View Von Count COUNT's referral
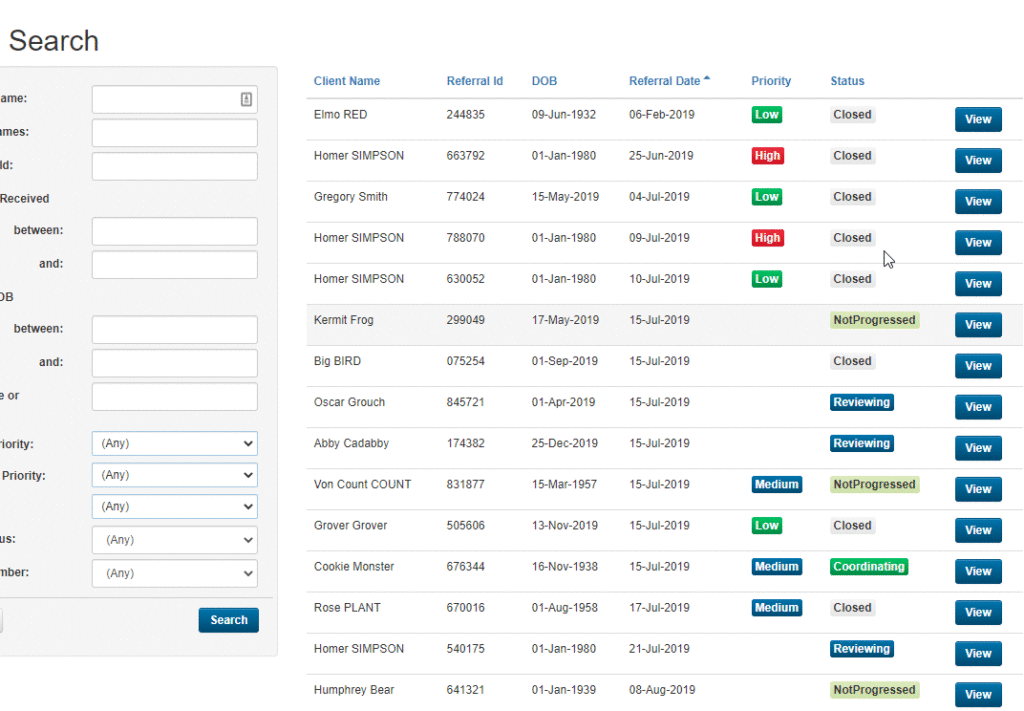Screen dimensions: 1024x711 (x=978, y=490)
